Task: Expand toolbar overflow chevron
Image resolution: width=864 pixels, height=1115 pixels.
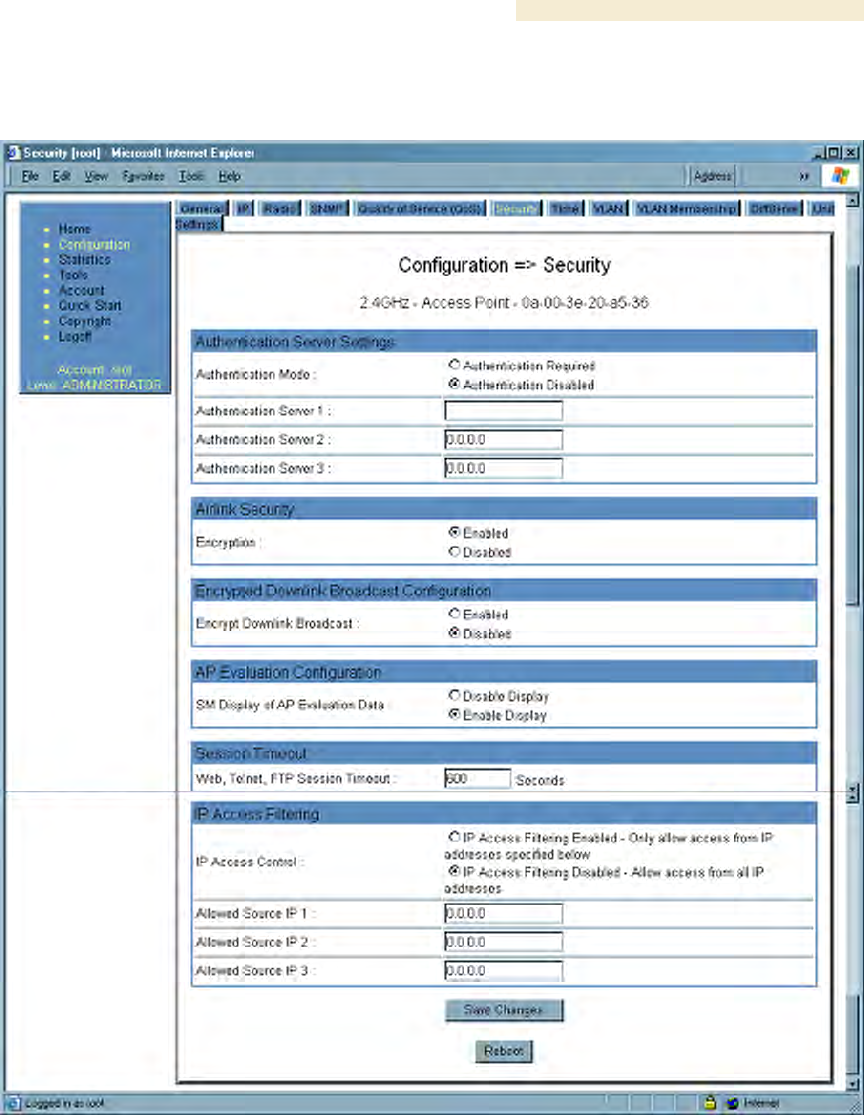Action: click(x=804, y=176)
